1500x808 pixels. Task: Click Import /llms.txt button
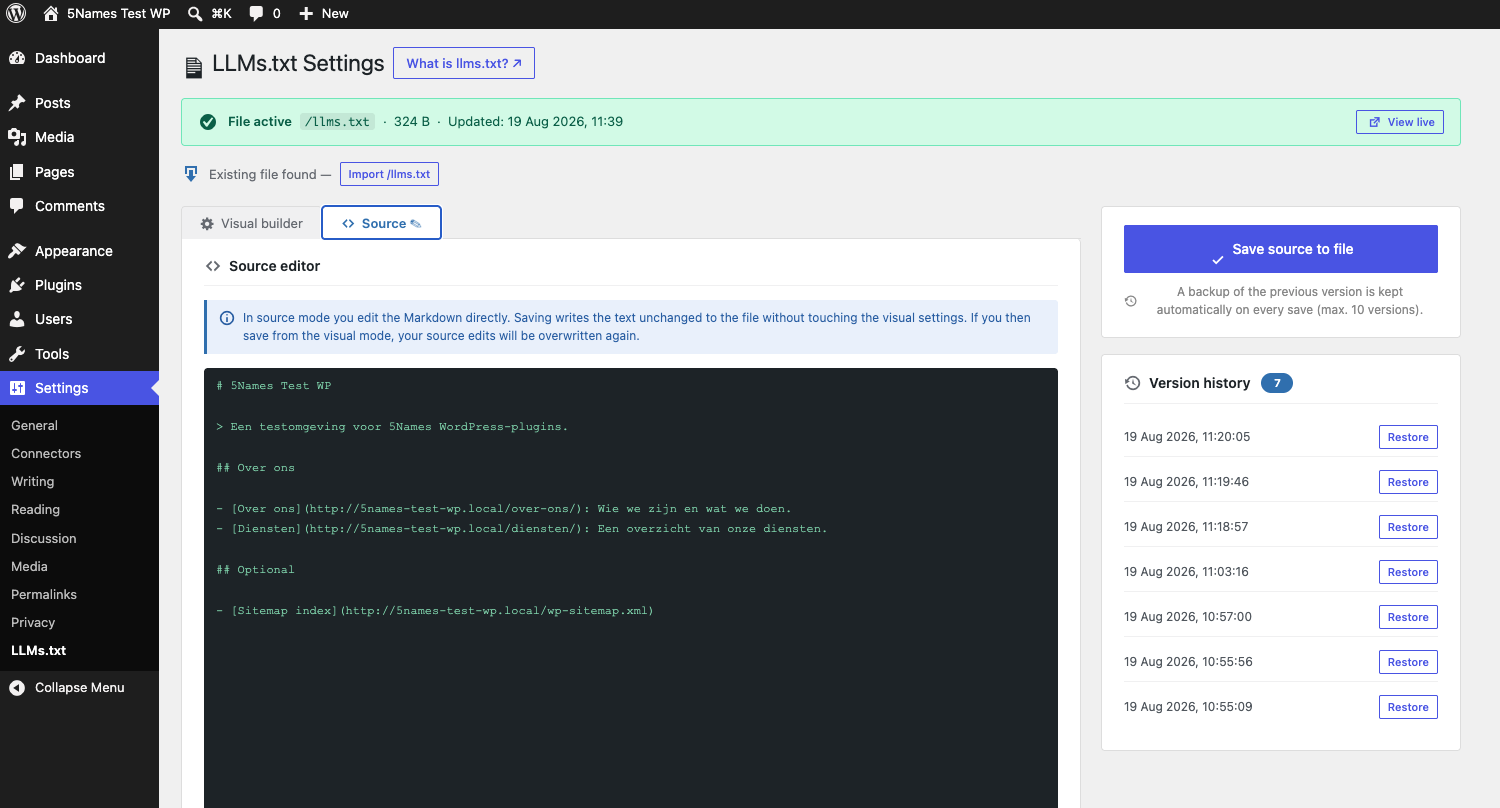[389, 174]
